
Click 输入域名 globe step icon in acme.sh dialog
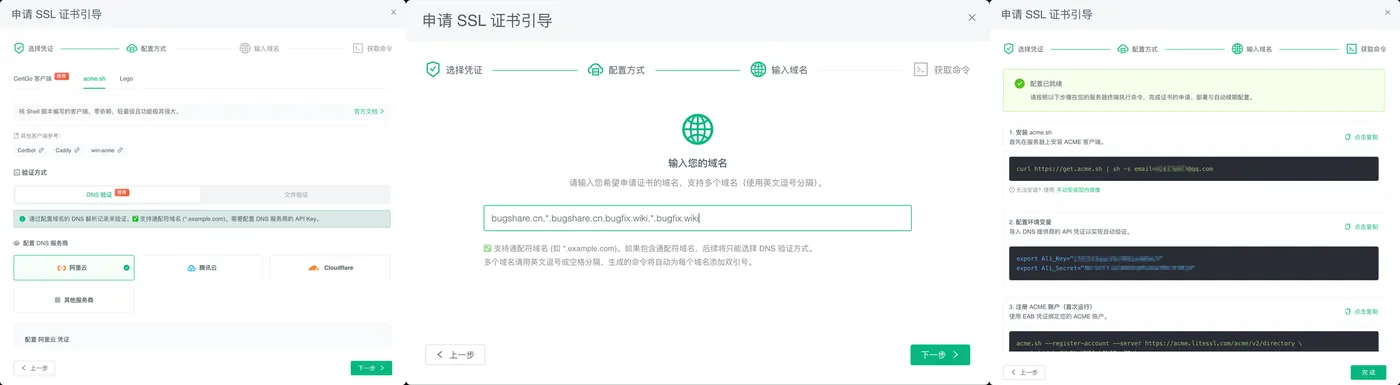245,48
